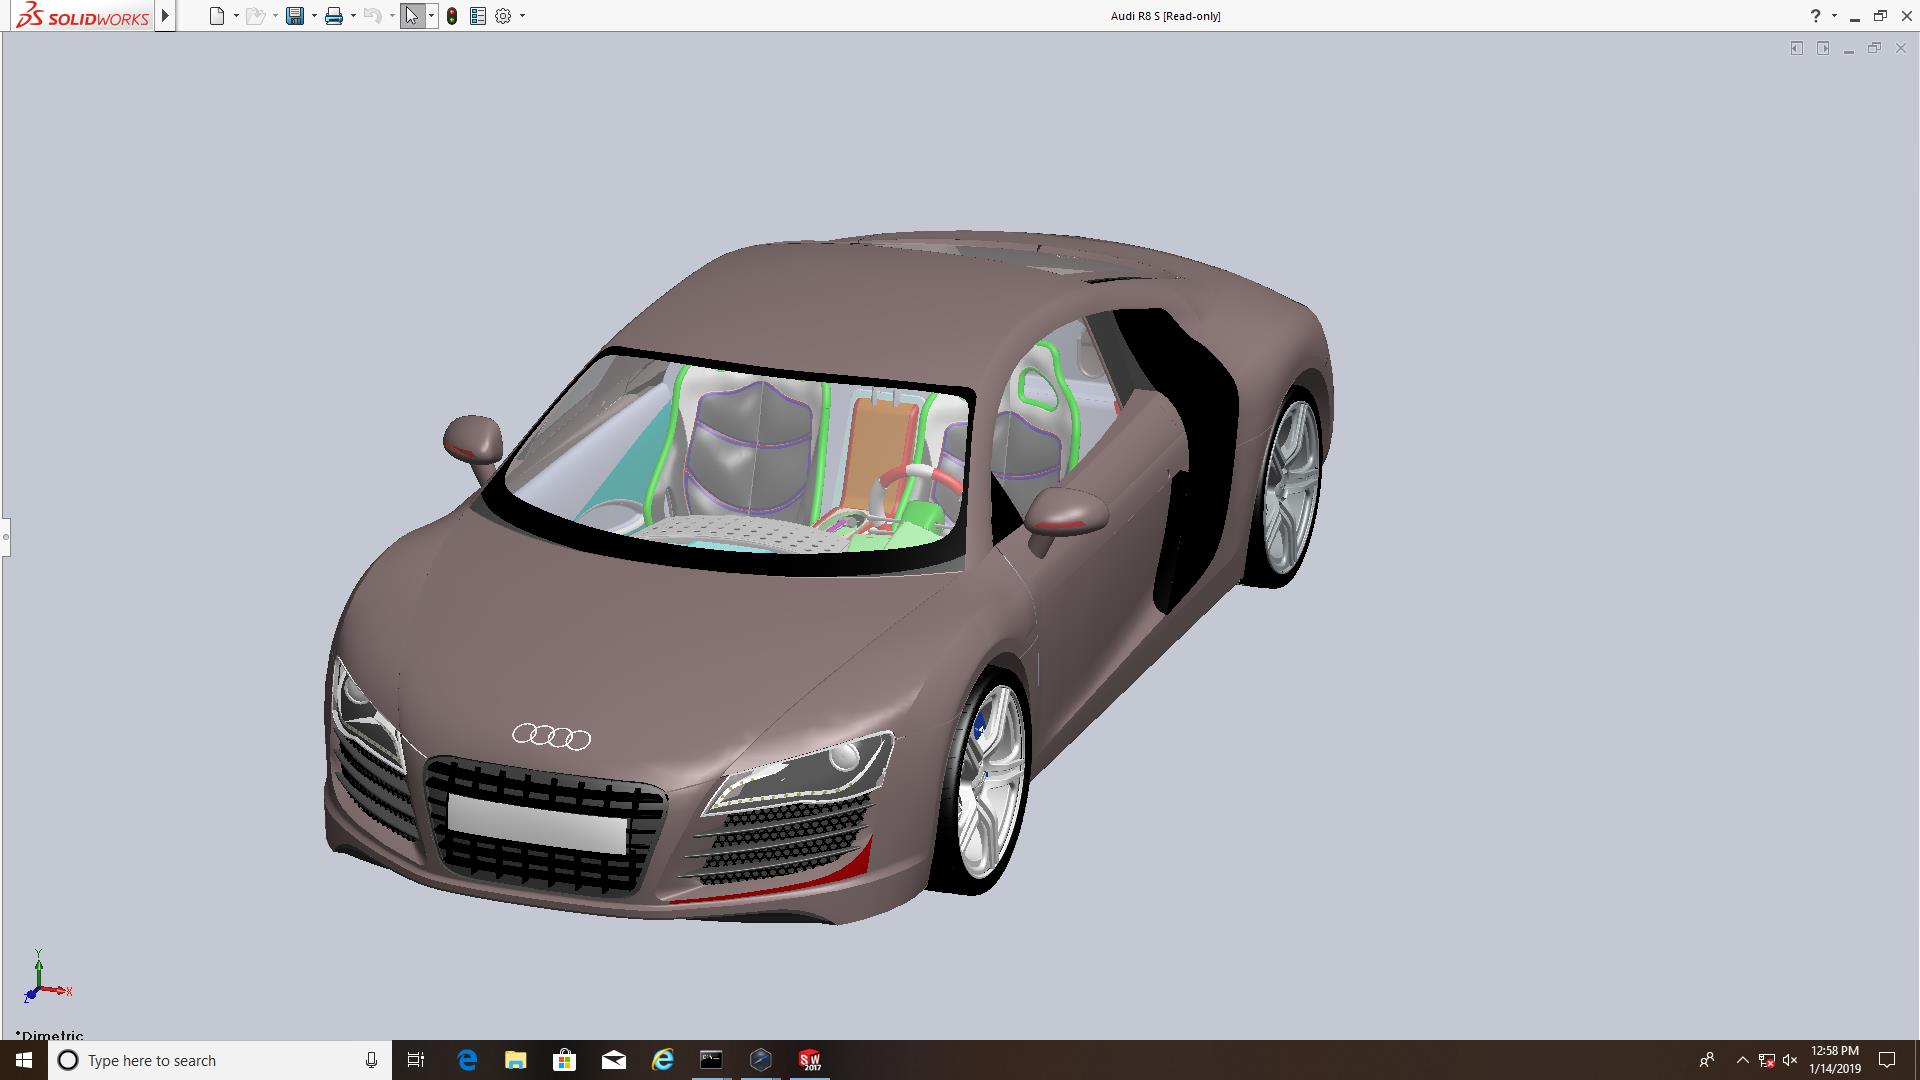1920x1080 pixels.
Task: Expand the SolidWorks menu flyout arrow
Action: coord(165,16)
